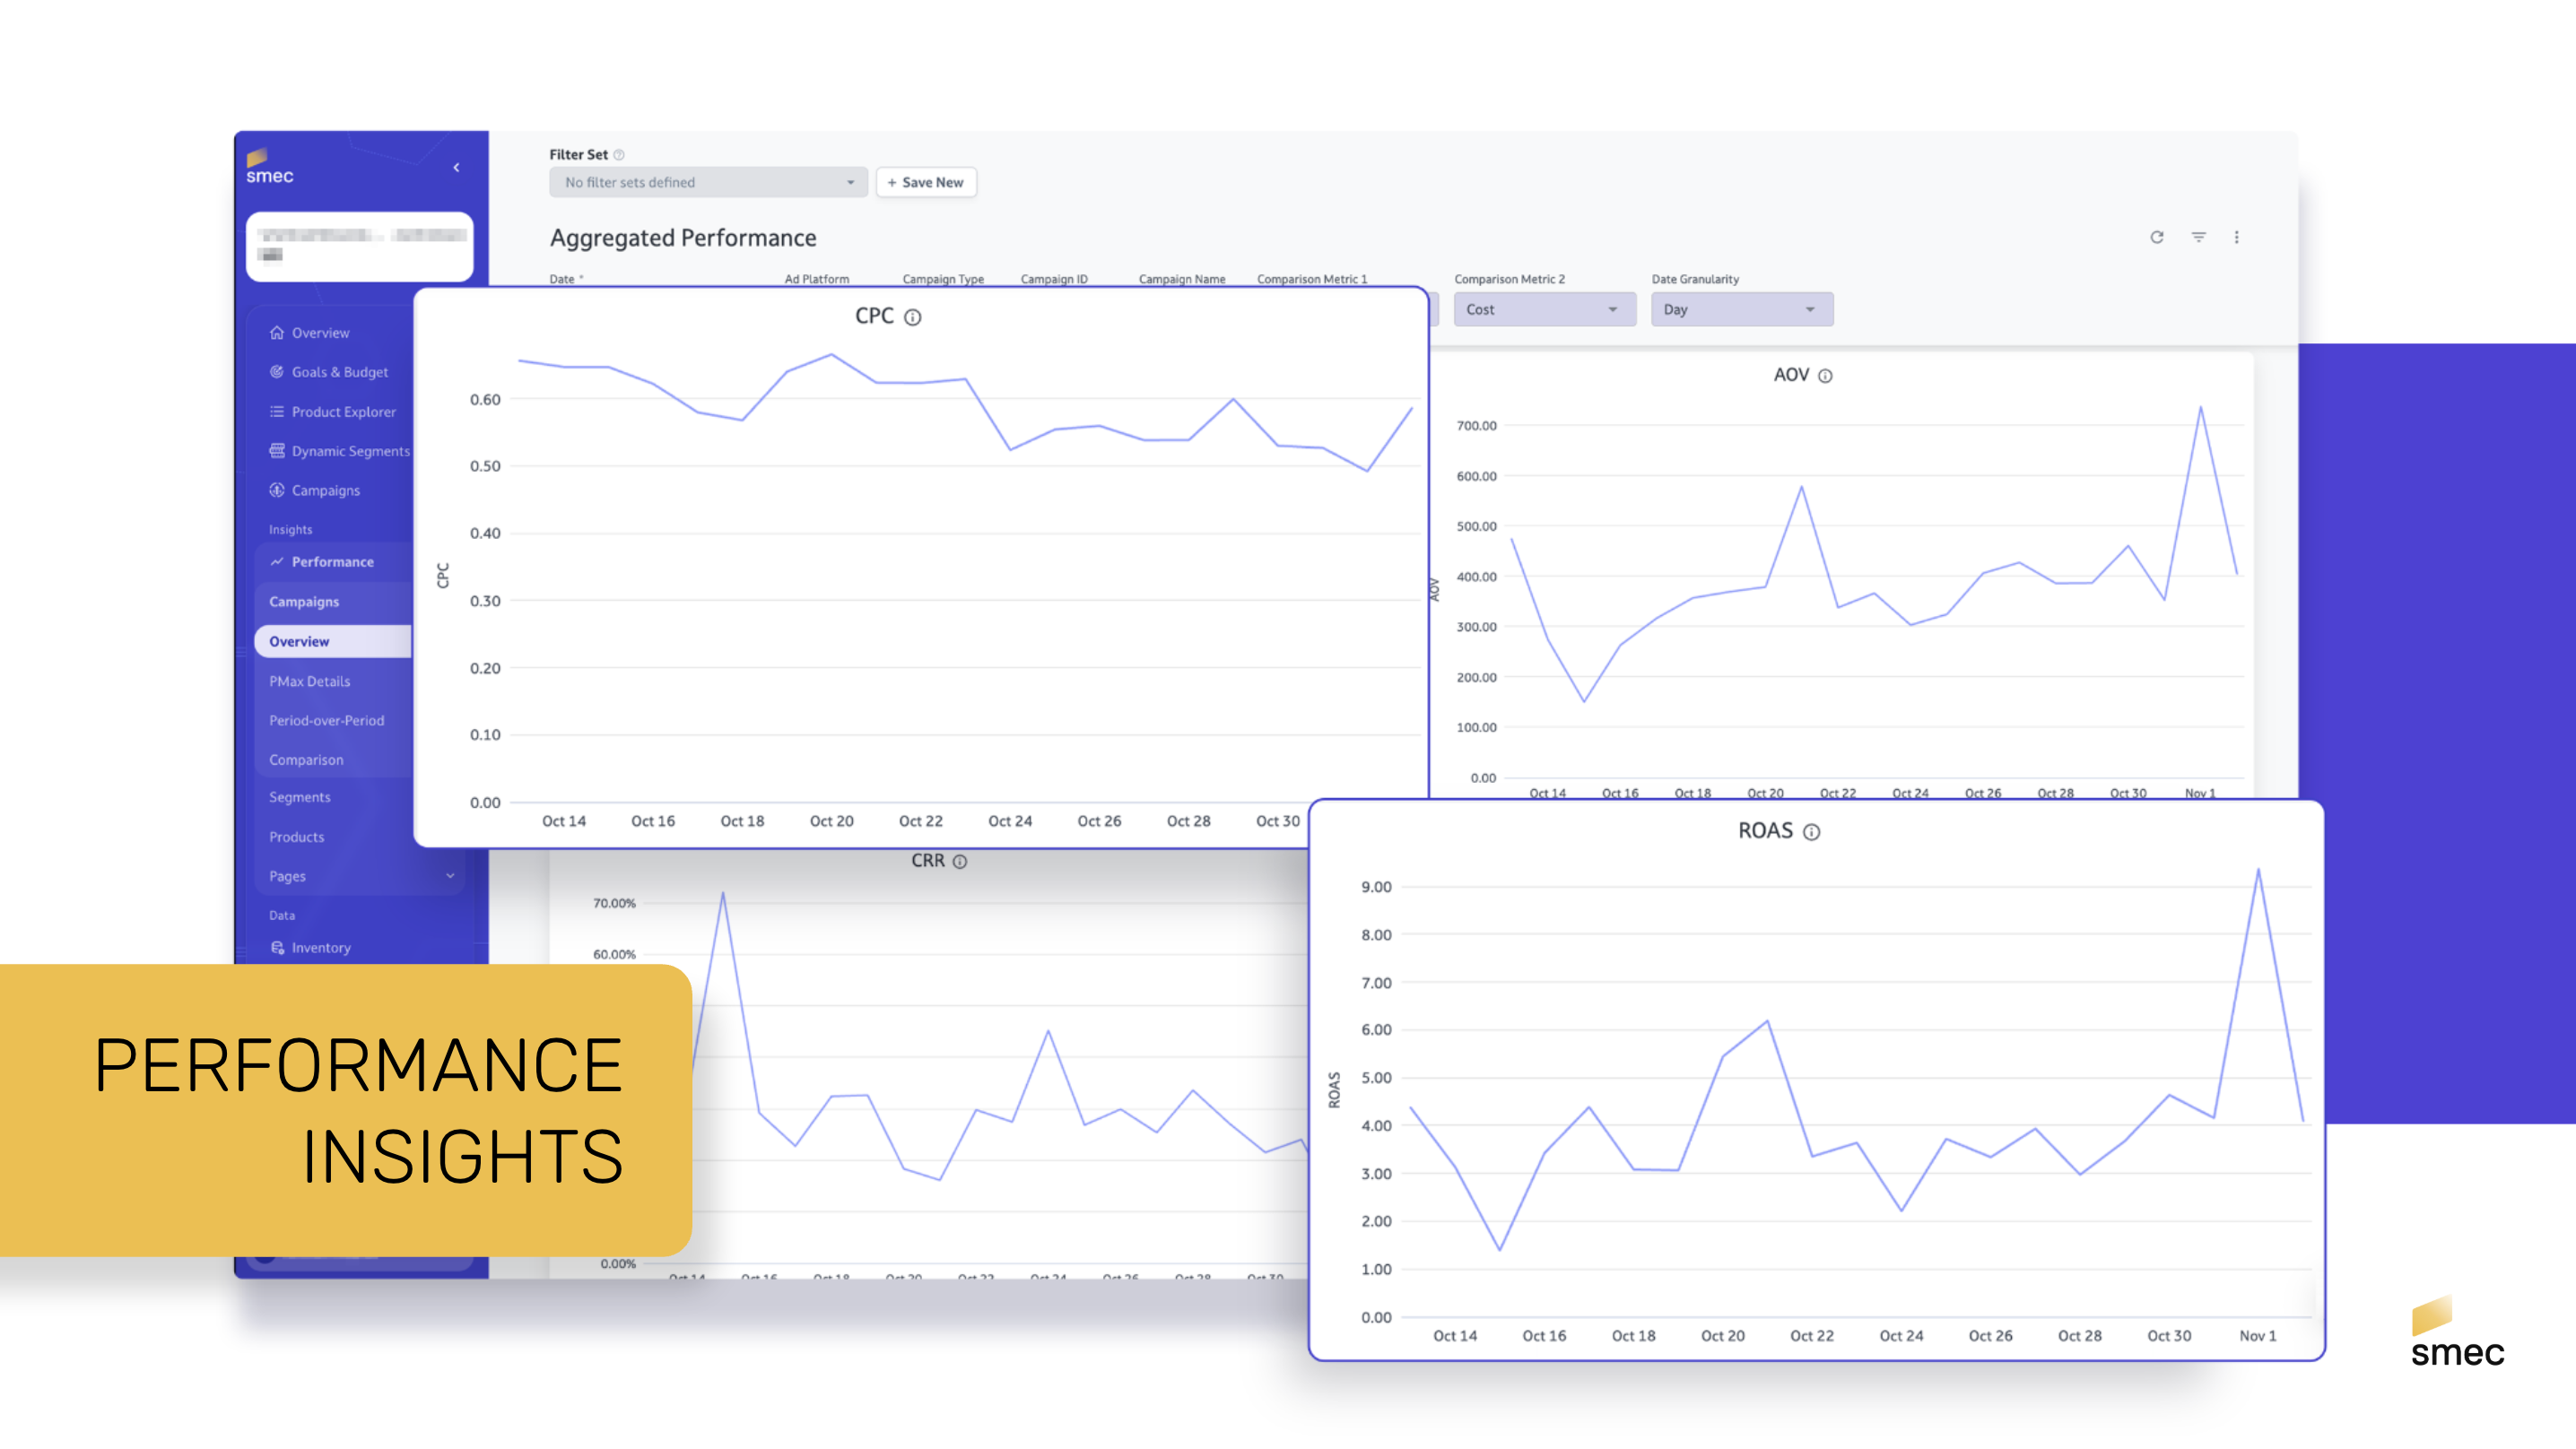Open the No filter sets defined dropdown
This screenshot has width=2576, height=1449.
click(x=708, y=182)
